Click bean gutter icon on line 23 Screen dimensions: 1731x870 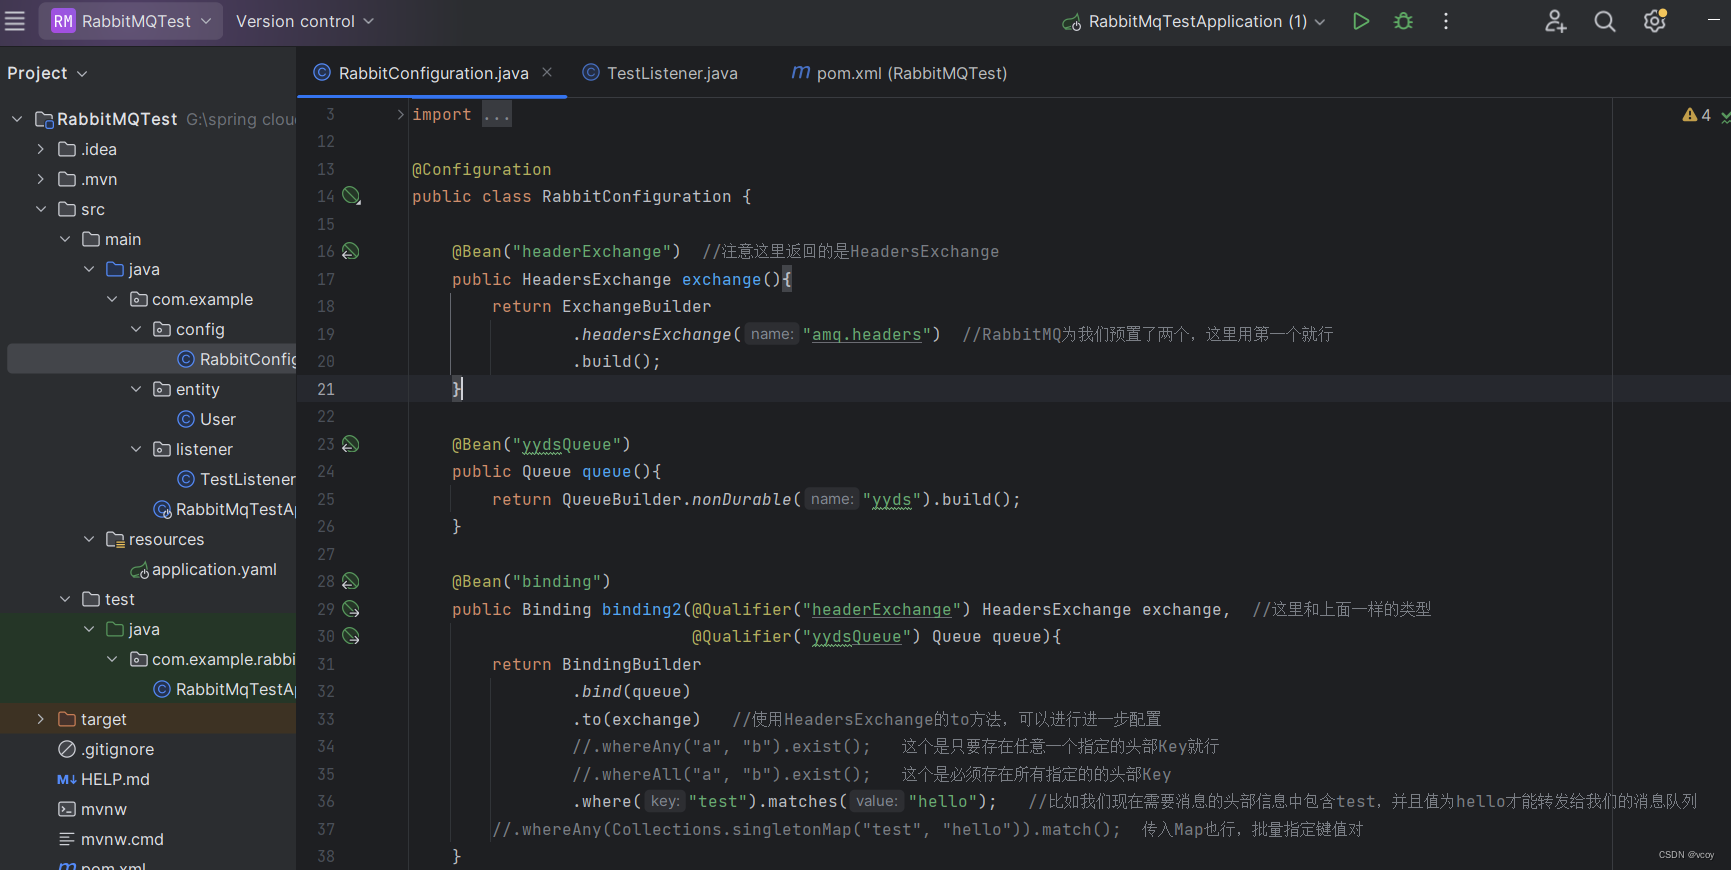351,444
